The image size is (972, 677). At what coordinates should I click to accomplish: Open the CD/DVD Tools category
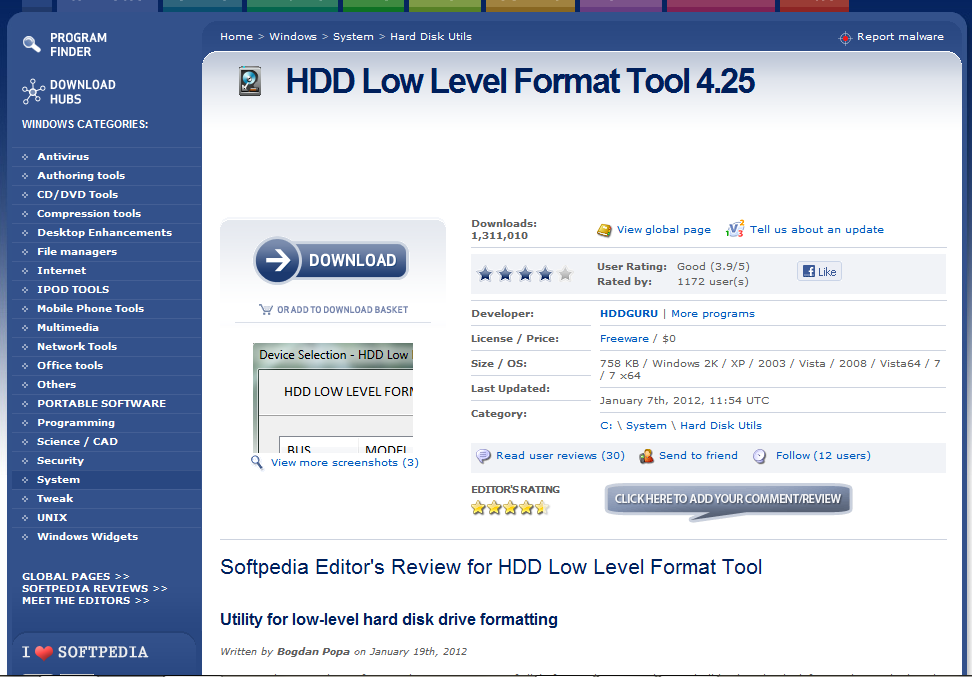tap(77, 195)
